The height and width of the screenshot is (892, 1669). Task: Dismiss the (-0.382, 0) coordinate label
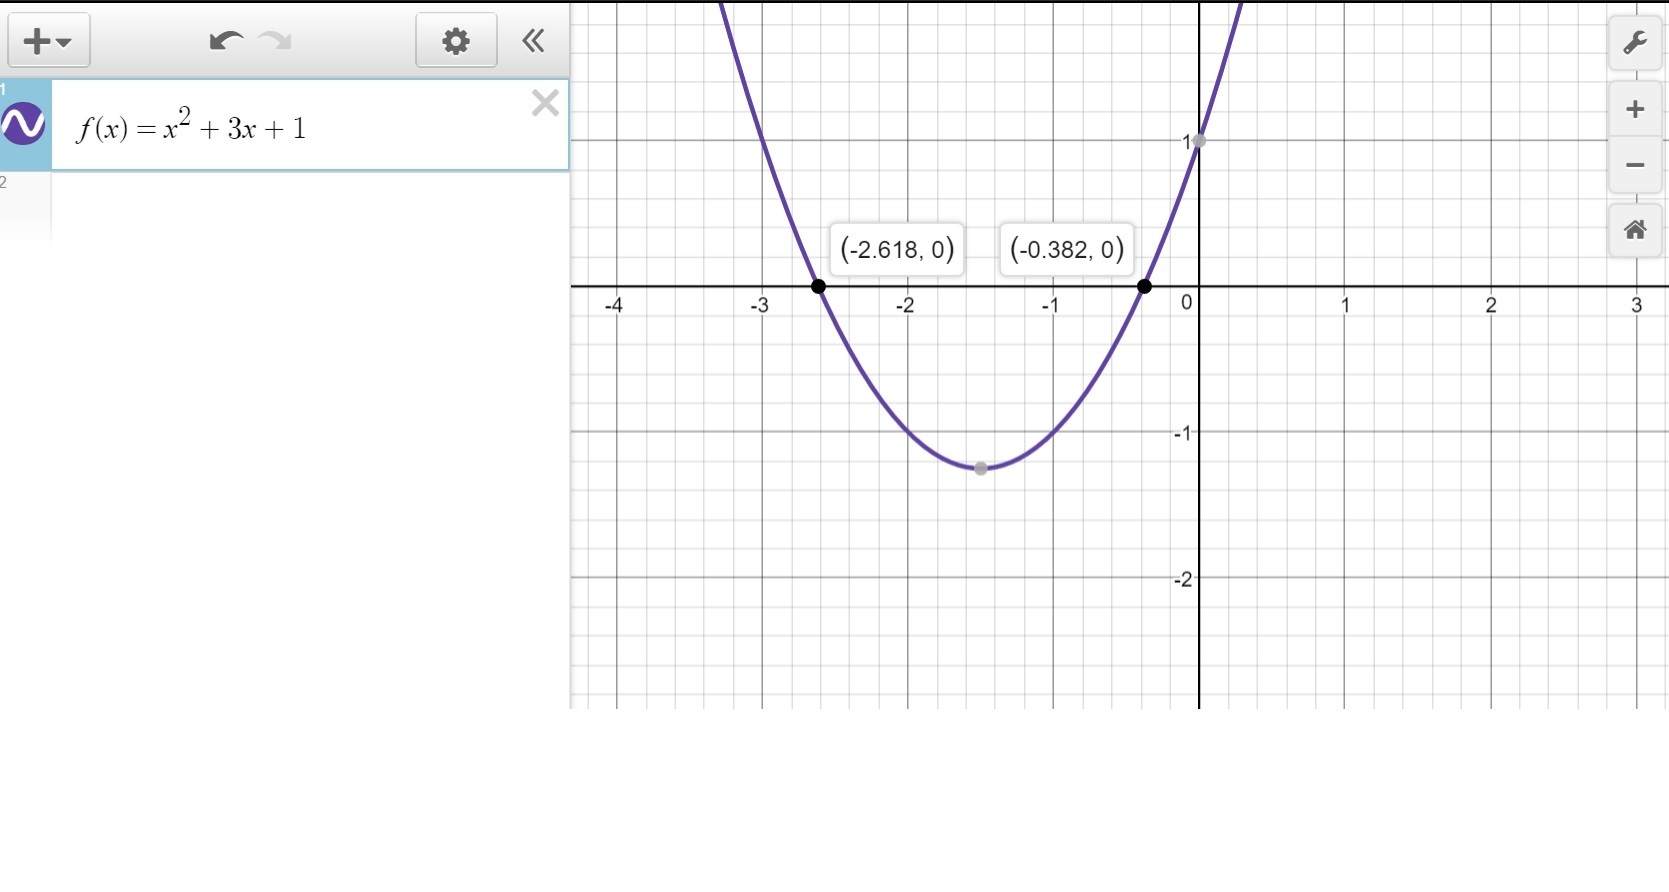click(1067, 249)
